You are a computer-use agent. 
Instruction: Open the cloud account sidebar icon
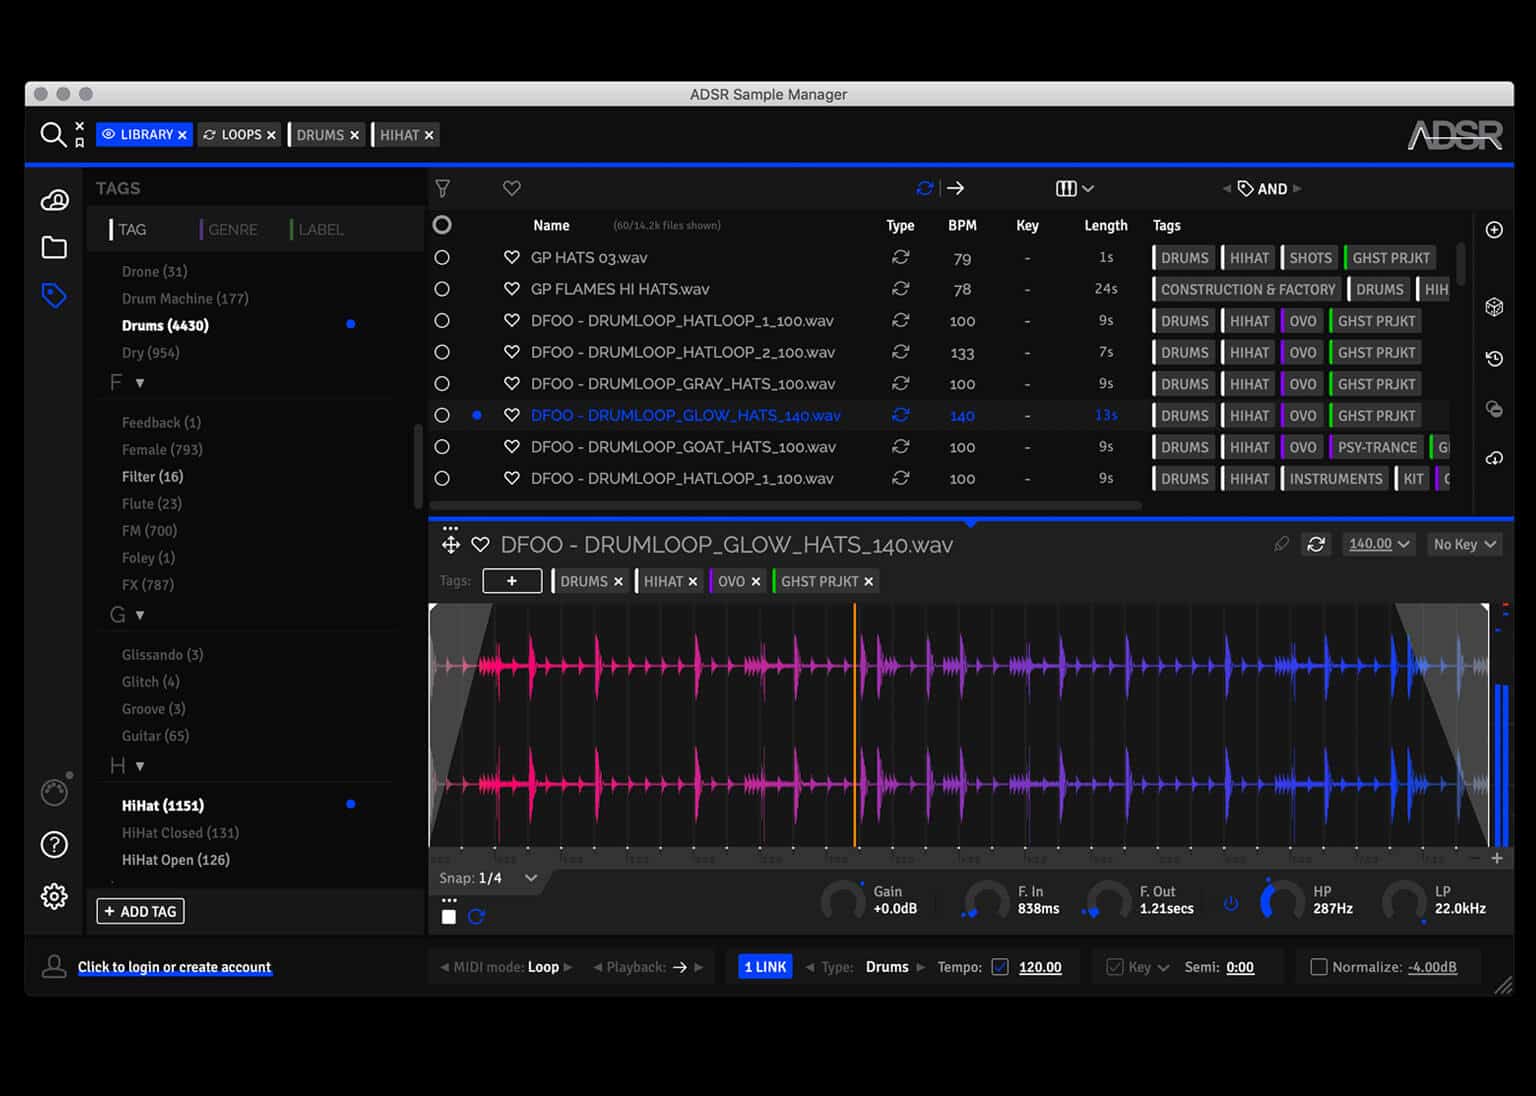point(54,200)
